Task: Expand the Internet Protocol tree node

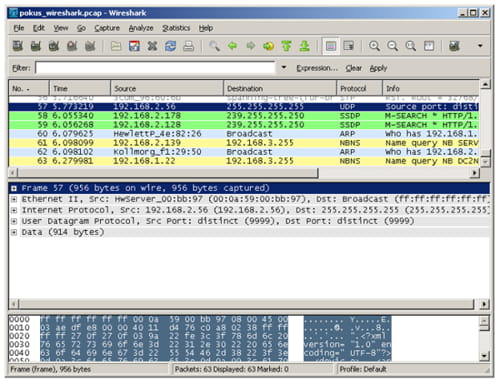Action: 14,210
